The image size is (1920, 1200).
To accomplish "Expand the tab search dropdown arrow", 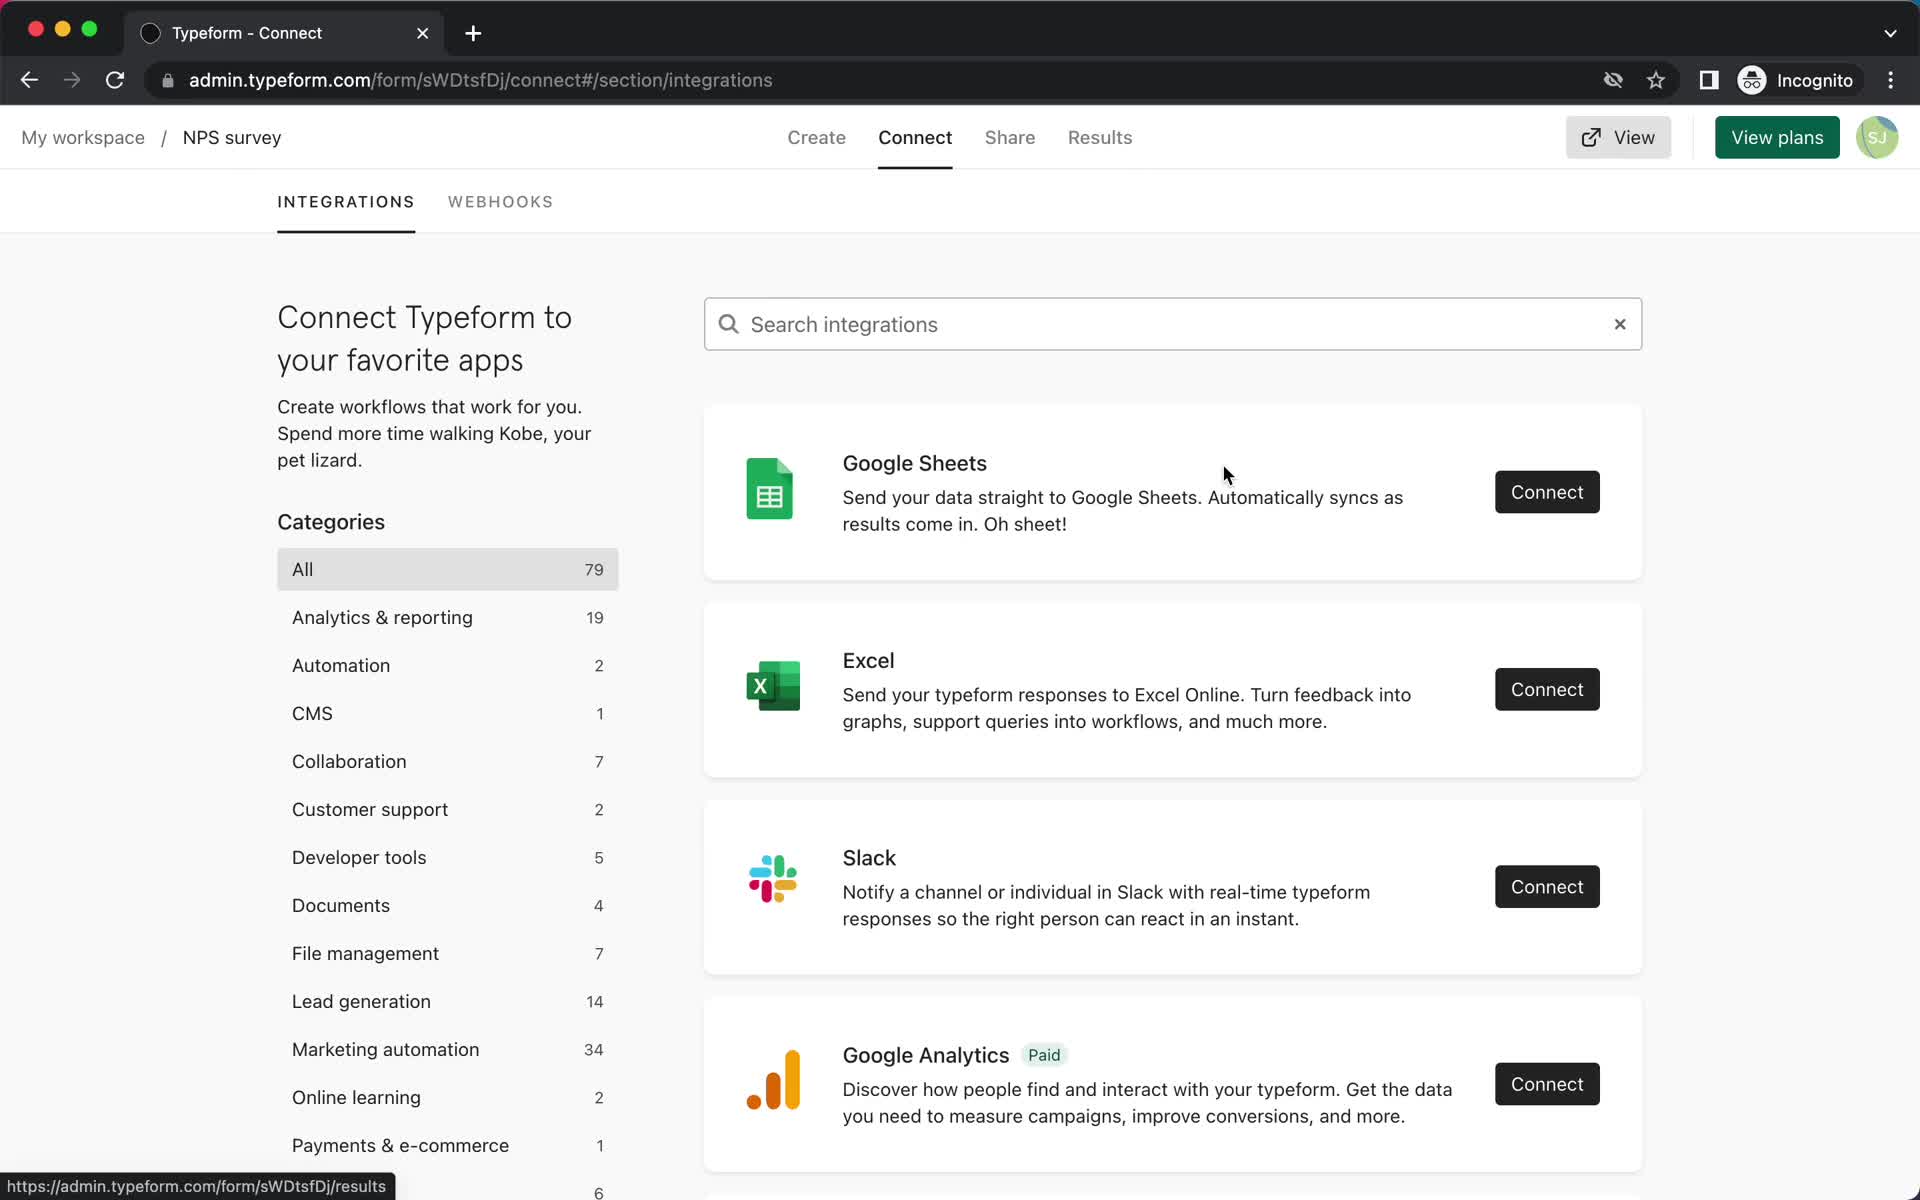I will 1890,33.
